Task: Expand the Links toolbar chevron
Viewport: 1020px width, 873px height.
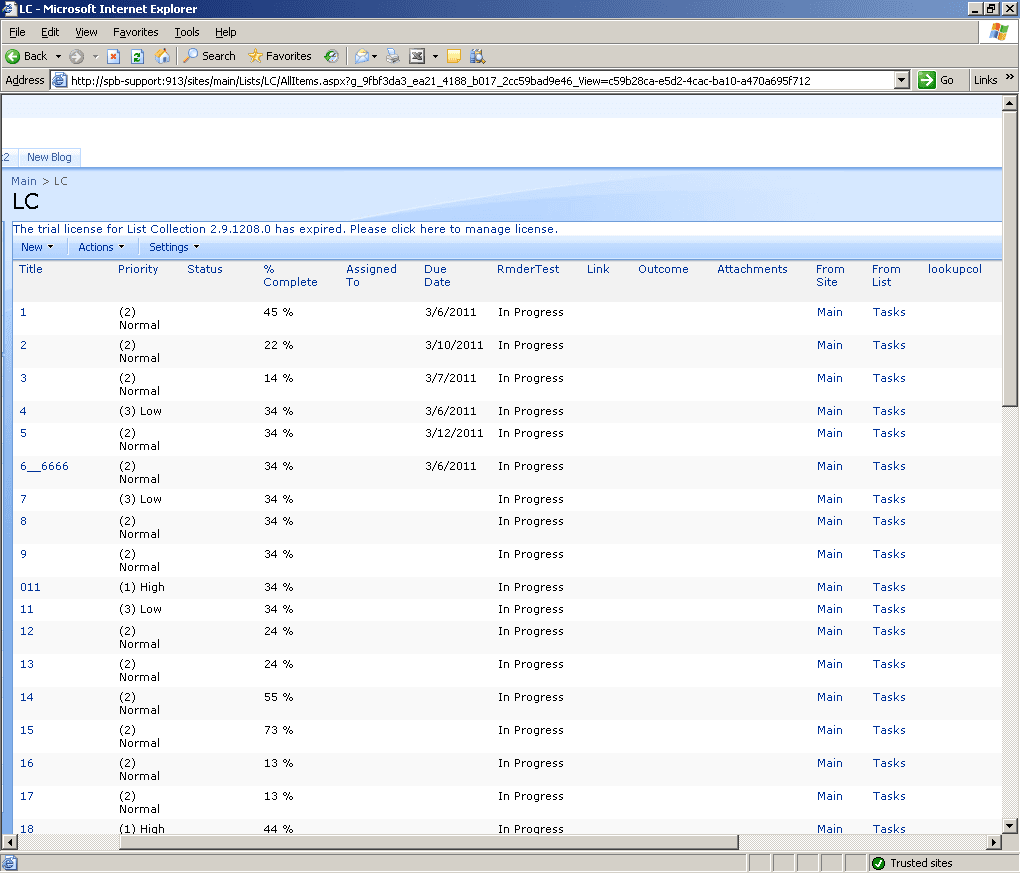Action: tap(1010, 77)
